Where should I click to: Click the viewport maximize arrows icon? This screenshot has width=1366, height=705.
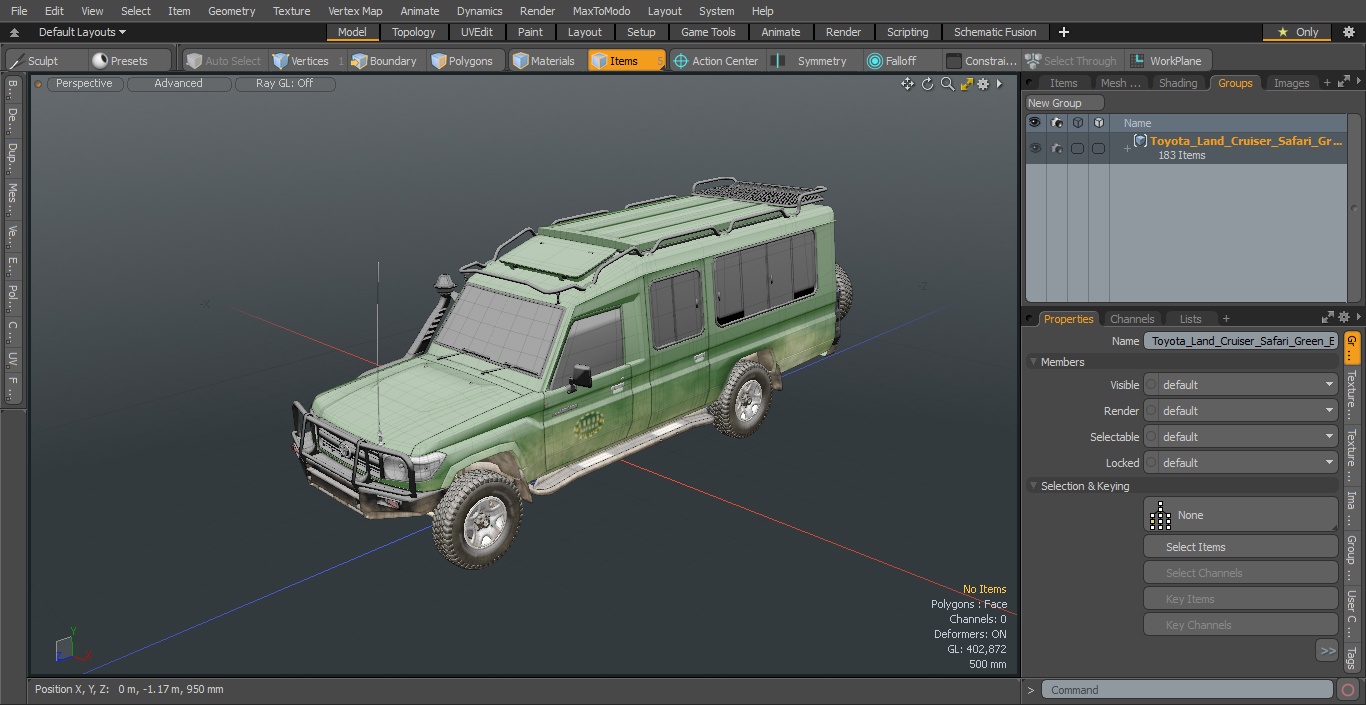point(966,84)
